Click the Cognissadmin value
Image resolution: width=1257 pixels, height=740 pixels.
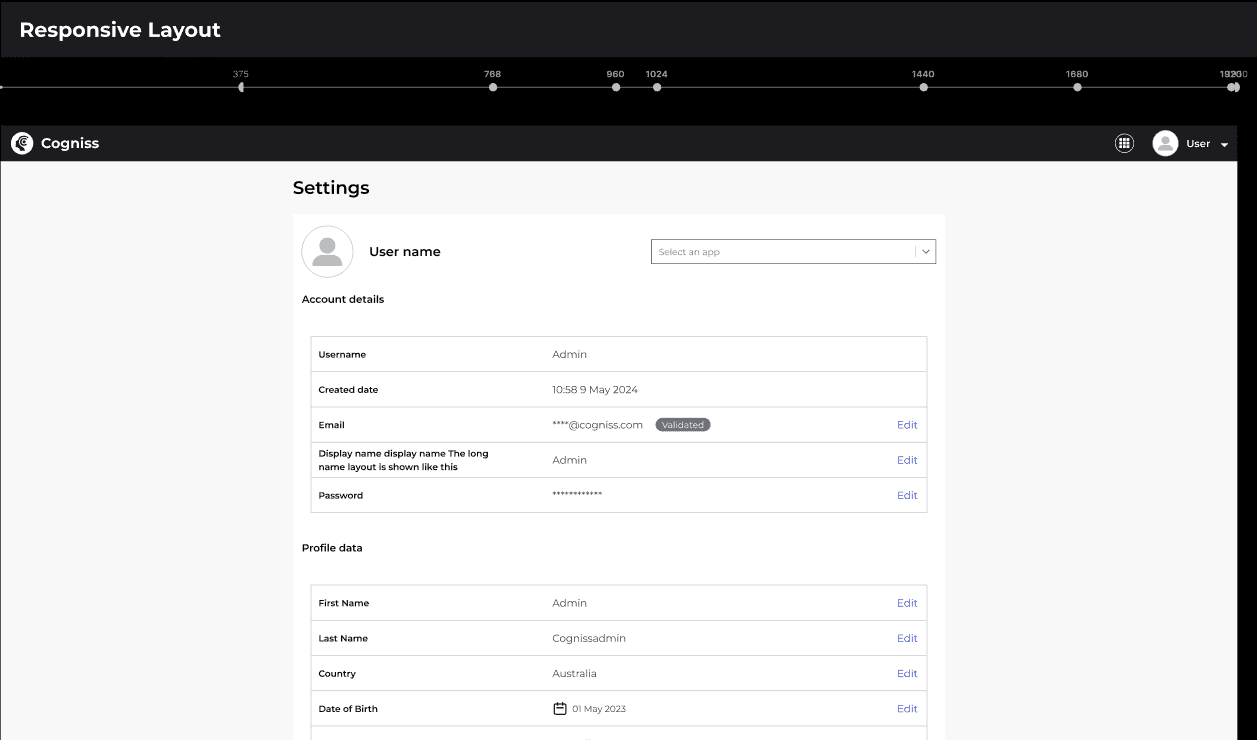[x=589, y=638]
